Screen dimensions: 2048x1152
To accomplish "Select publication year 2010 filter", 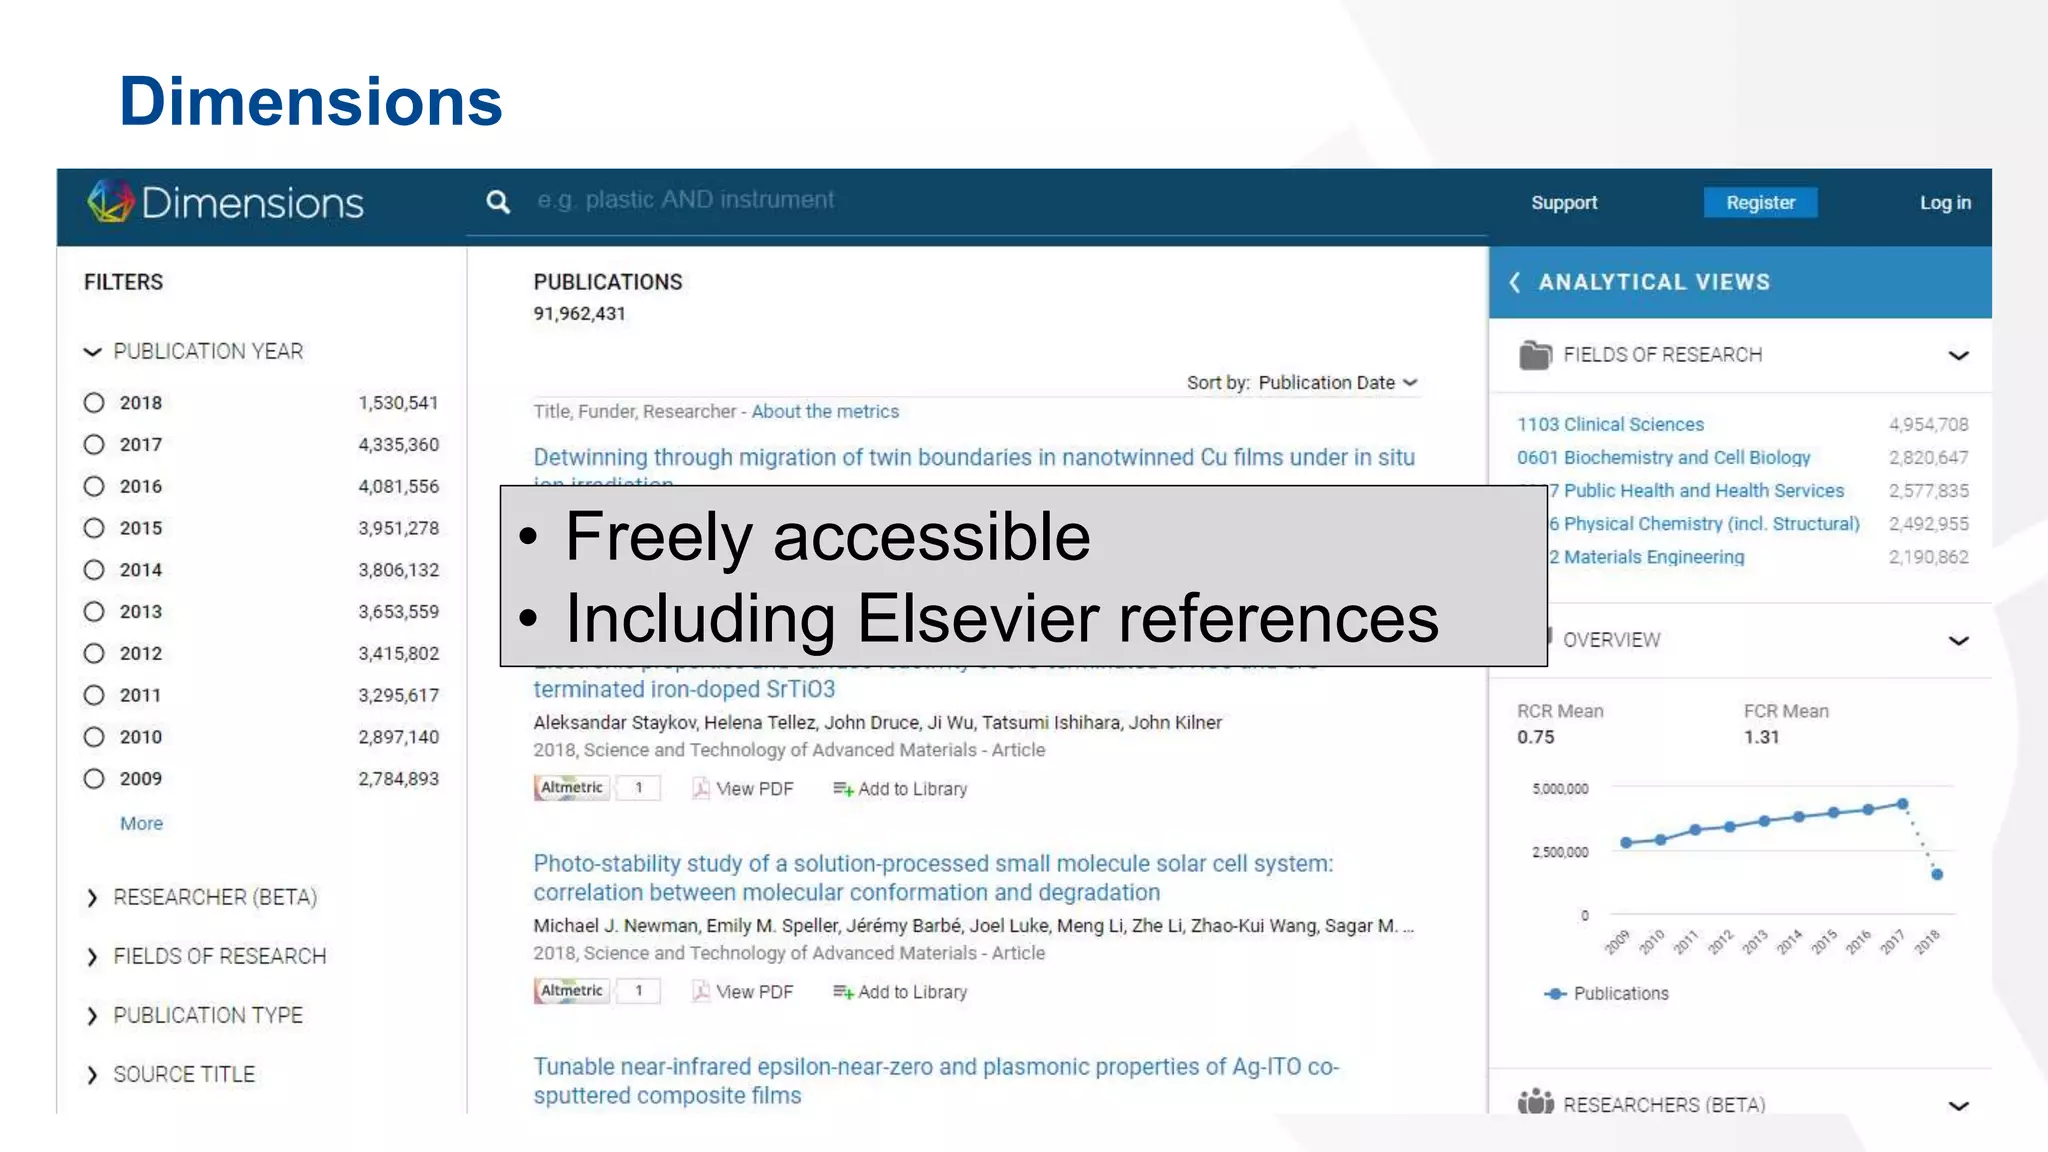I will tap(94, 737).
